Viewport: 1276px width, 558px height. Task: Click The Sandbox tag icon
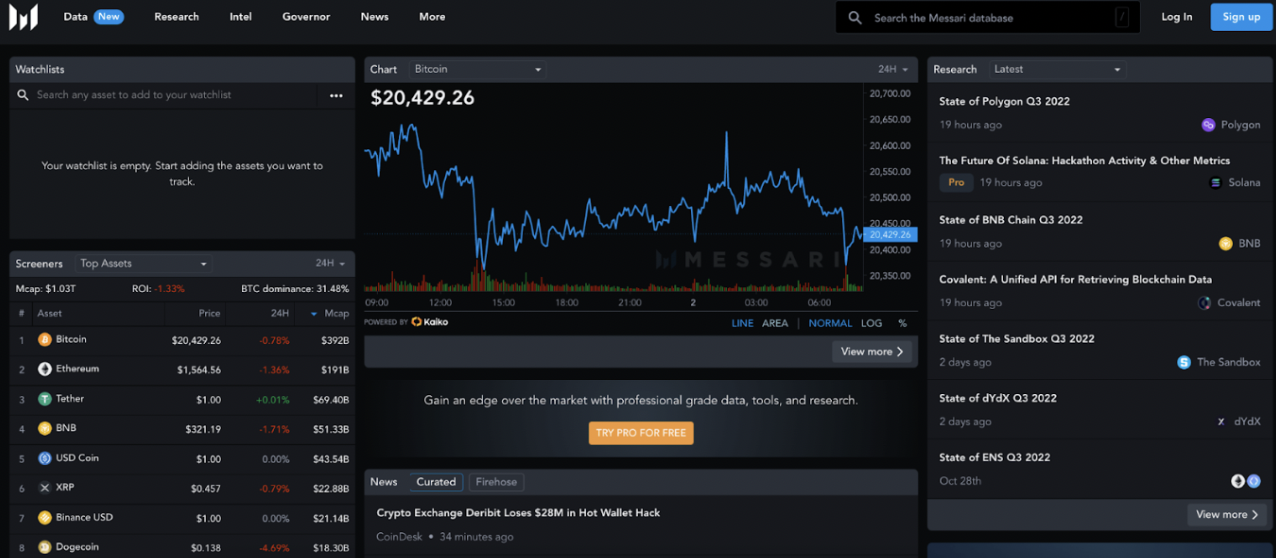pyautogui.click(x=1184, y=362)
